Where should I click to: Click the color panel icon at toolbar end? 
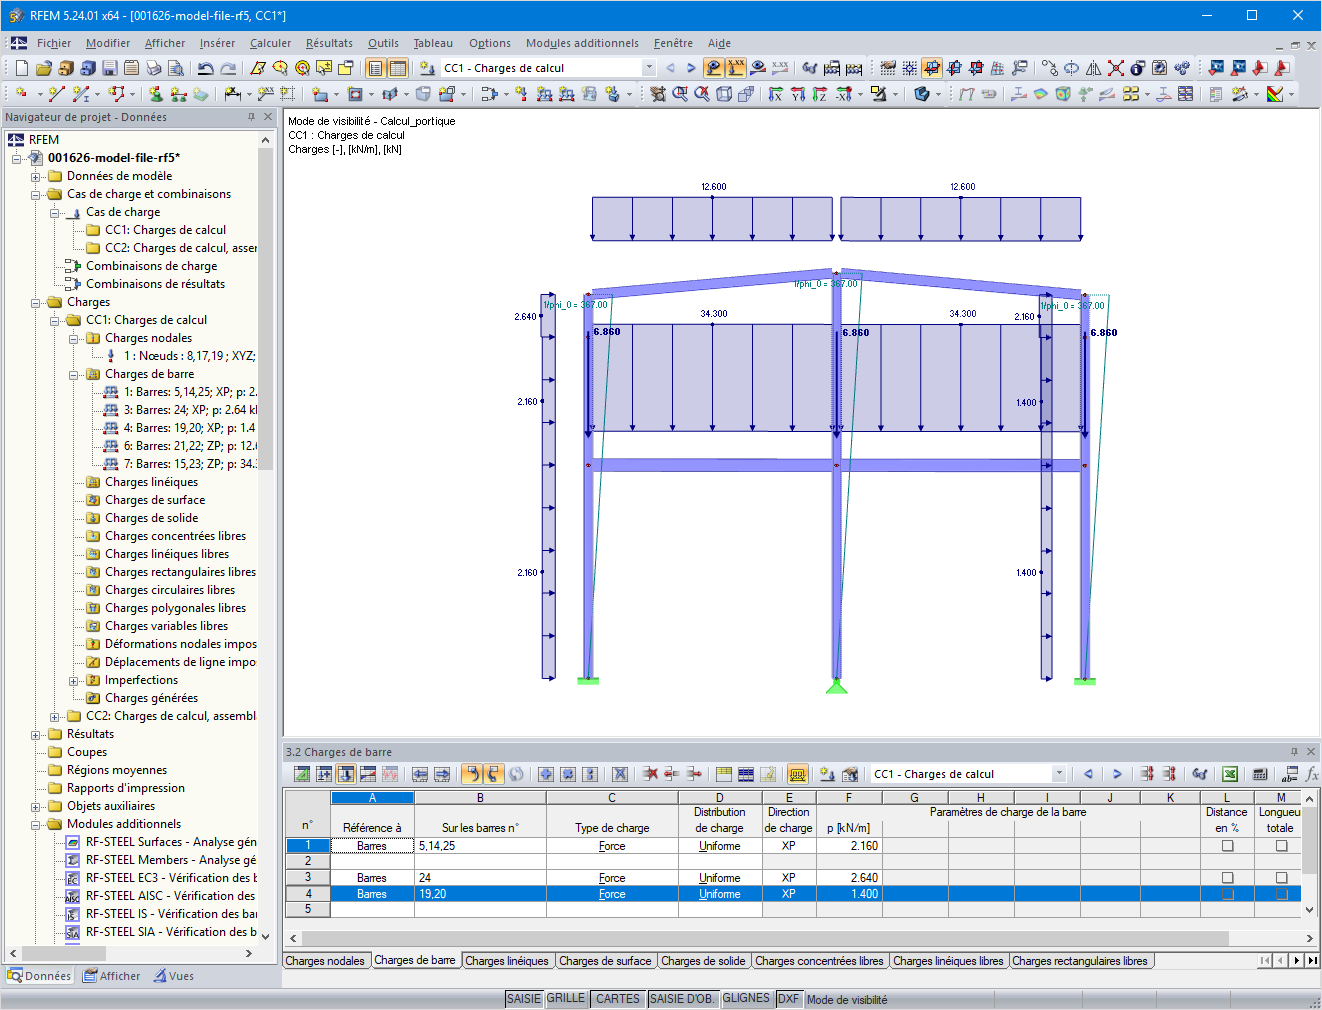[1275, 94]
